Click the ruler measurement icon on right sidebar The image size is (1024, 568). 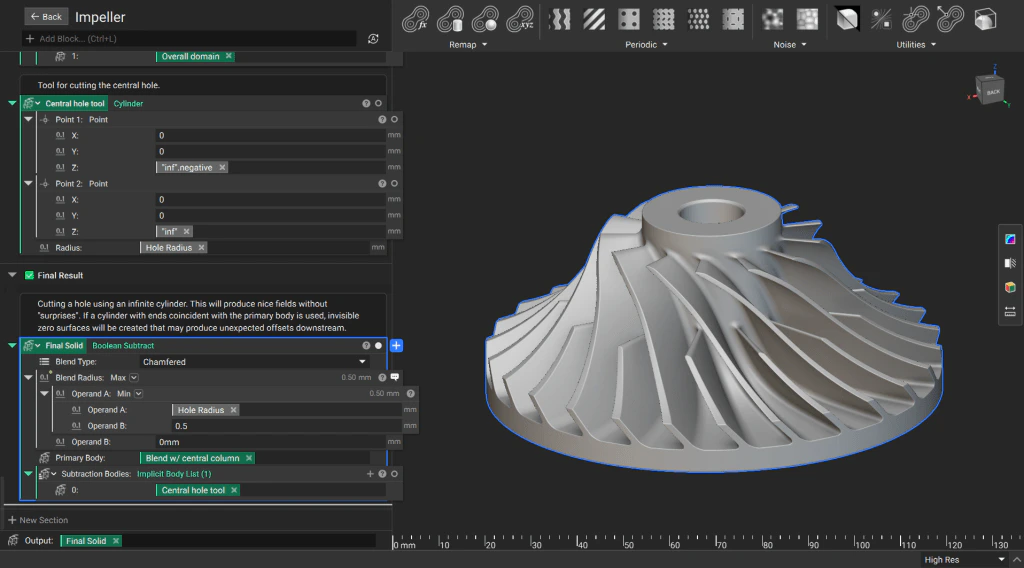(1009, 312)
